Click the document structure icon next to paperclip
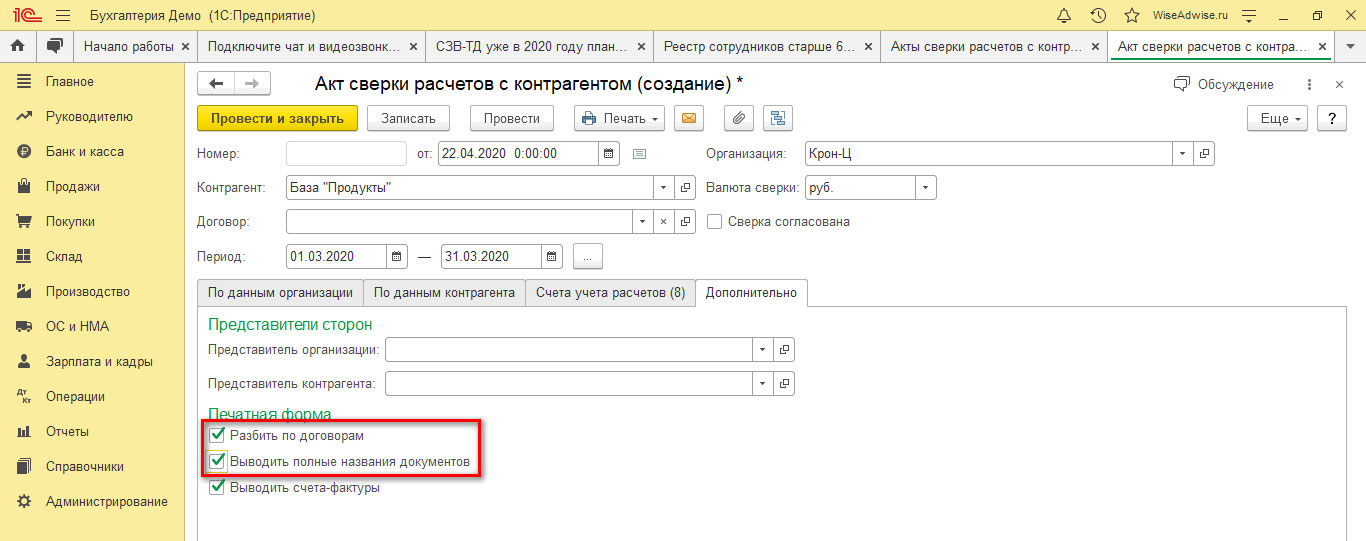Screen dimensions: 1366x541 coord(777,118)
